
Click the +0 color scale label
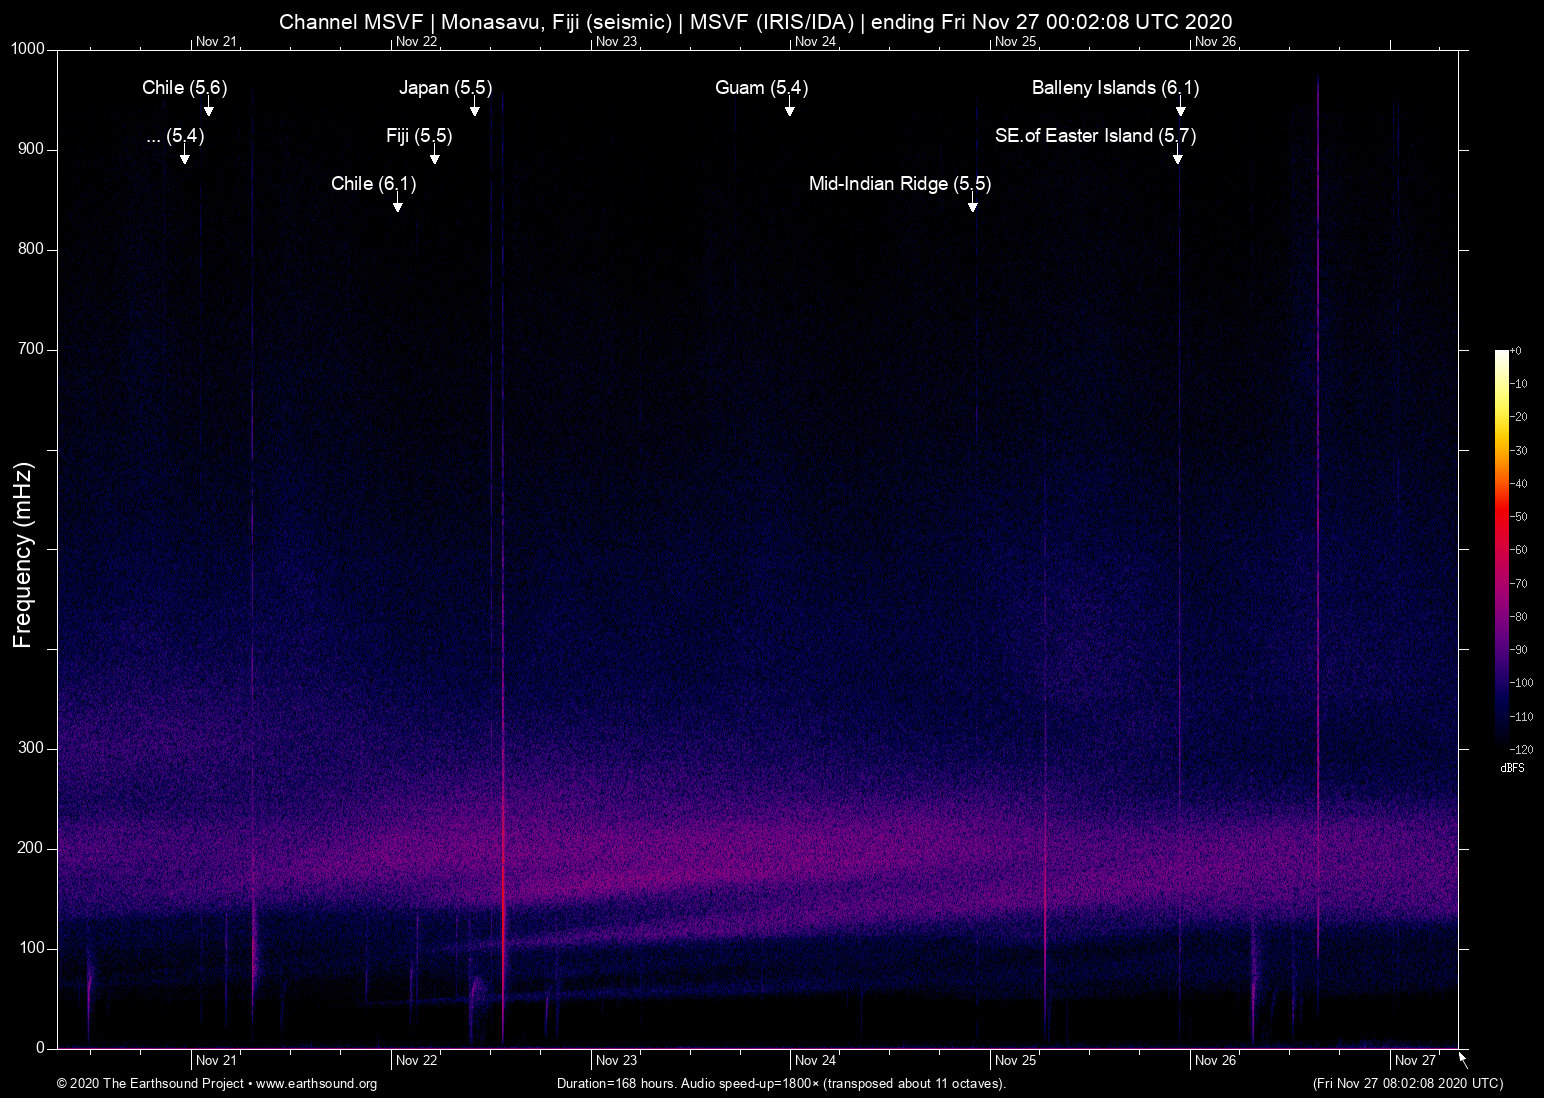pyautogui.click(x=1516, y=351)
